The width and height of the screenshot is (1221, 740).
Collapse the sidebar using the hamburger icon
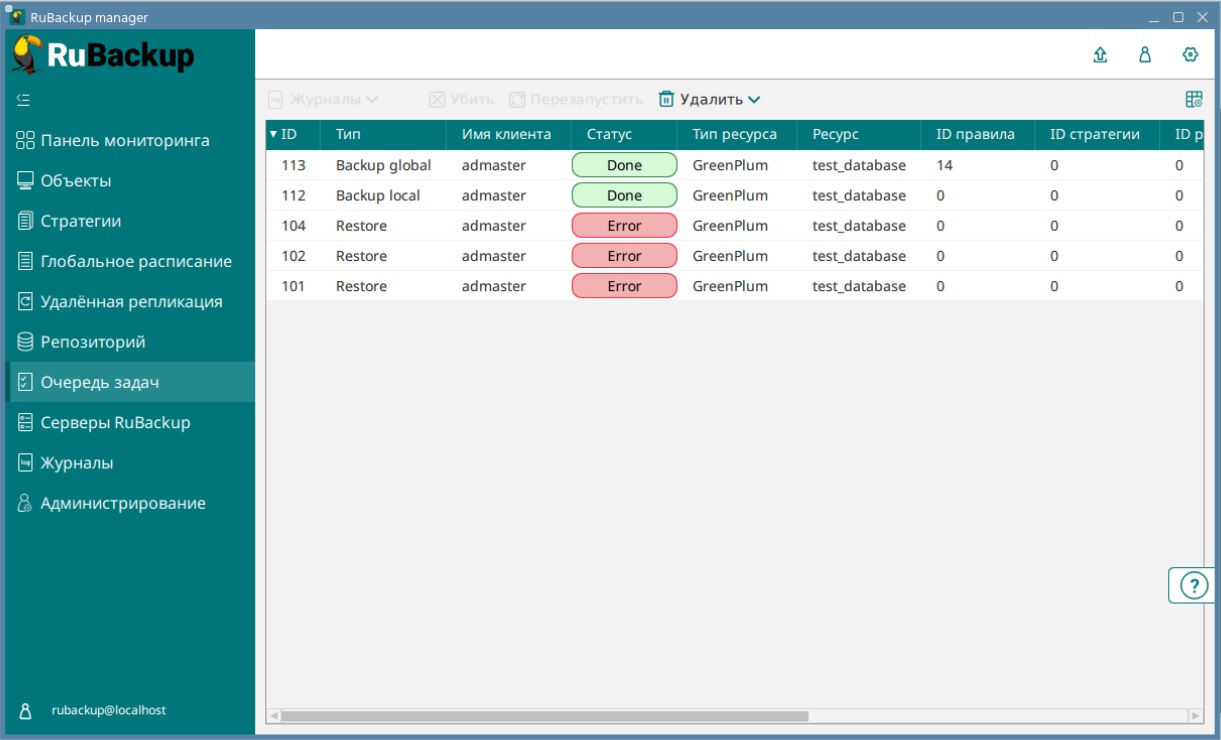click(x=24, y=100)
